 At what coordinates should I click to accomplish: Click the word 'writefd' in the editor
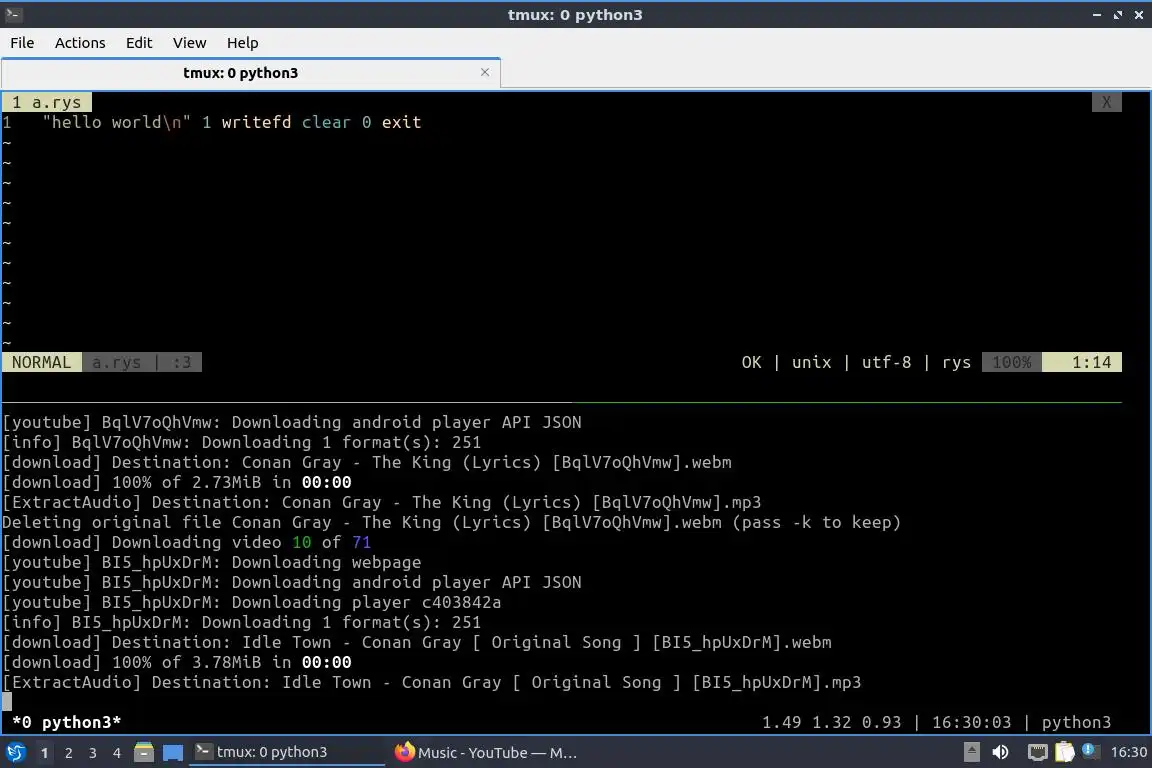click(x=256, y=122)
